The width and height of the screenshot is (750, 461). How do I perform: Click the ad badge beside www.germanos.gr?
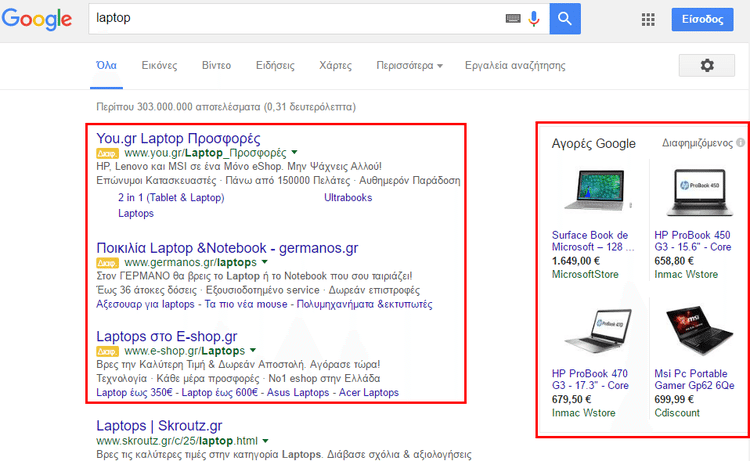tap(107, 263)
